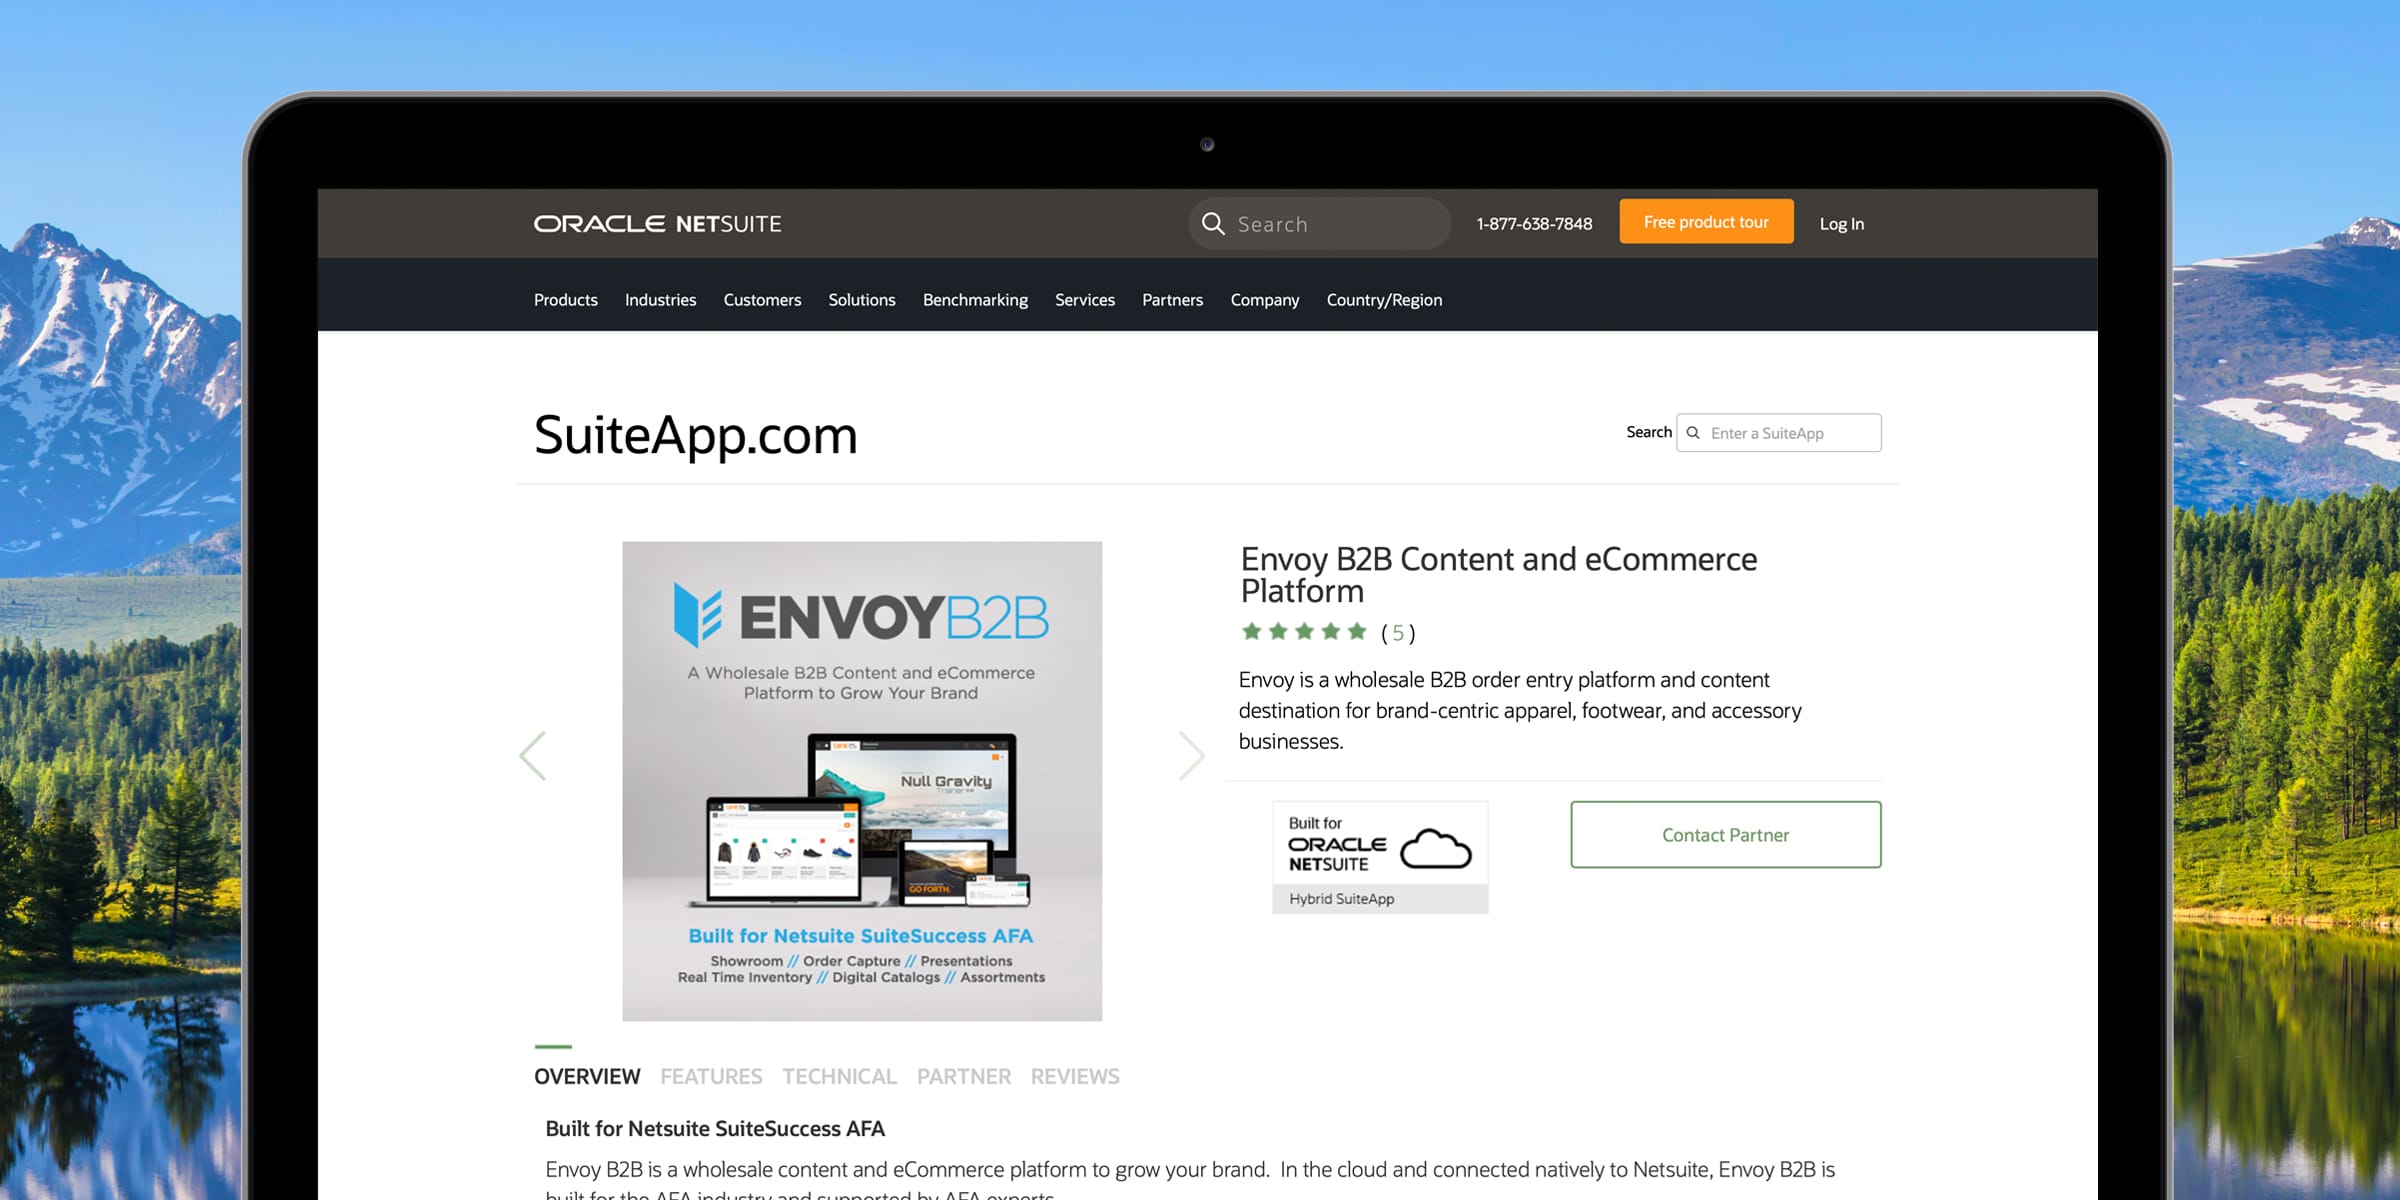Click the Oracle NetSuite logo icon
Image resolution: width=2400 pixels, height=1200 pixels.
click(657, 222)
